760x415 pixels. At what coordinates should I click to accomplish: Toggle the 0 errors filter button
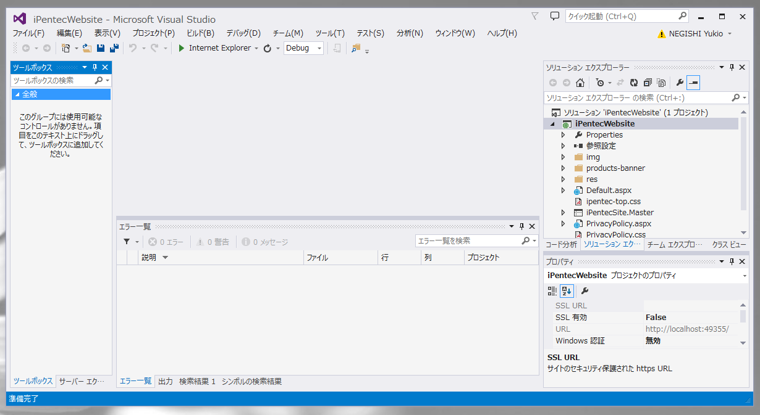(166, 241)
